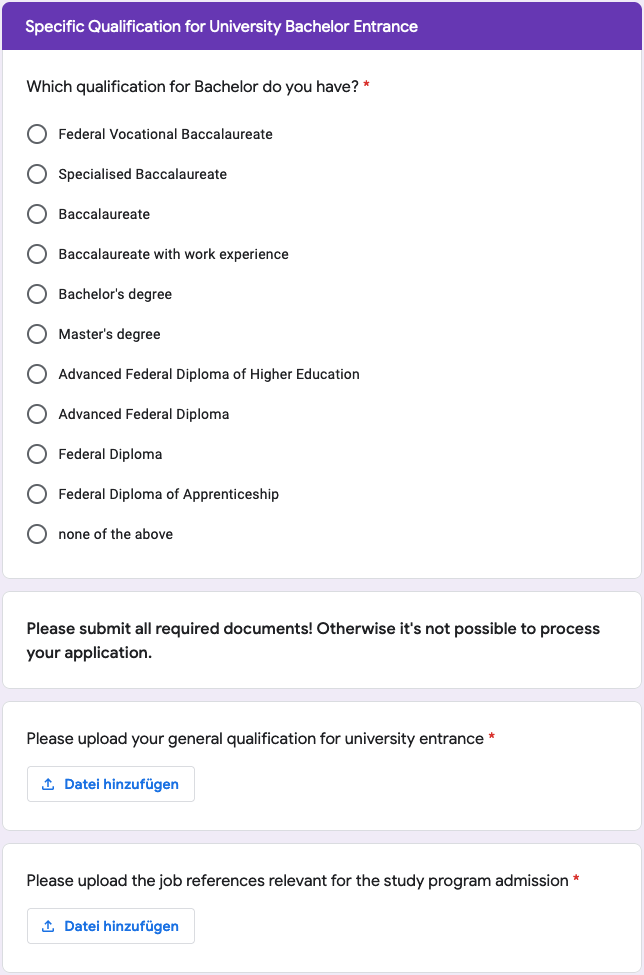Select the plain Baccalaureate radio button
644x975 pixels.
(37, 214)
